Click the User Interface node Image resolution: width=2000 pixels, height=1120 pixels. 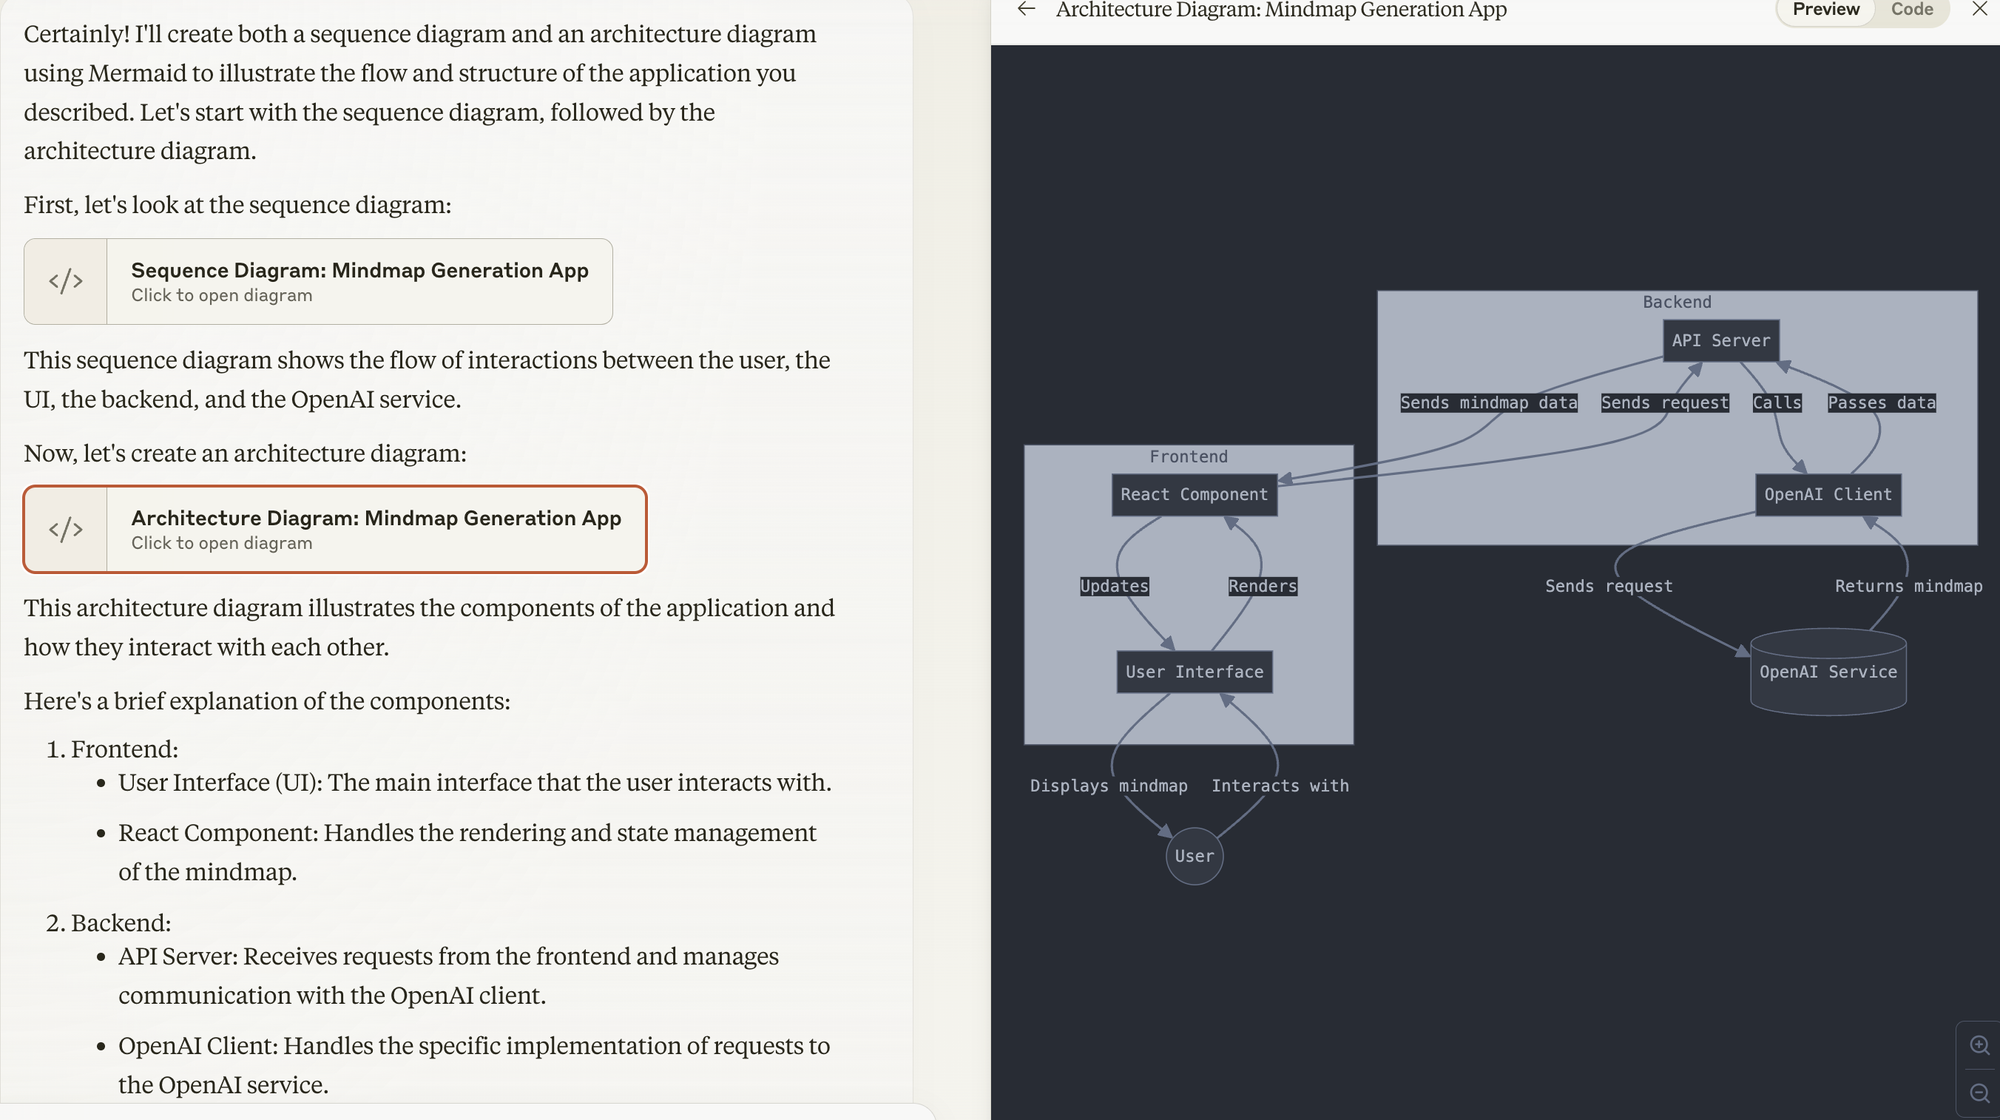pyautogui.click(x=1194, y=672)
